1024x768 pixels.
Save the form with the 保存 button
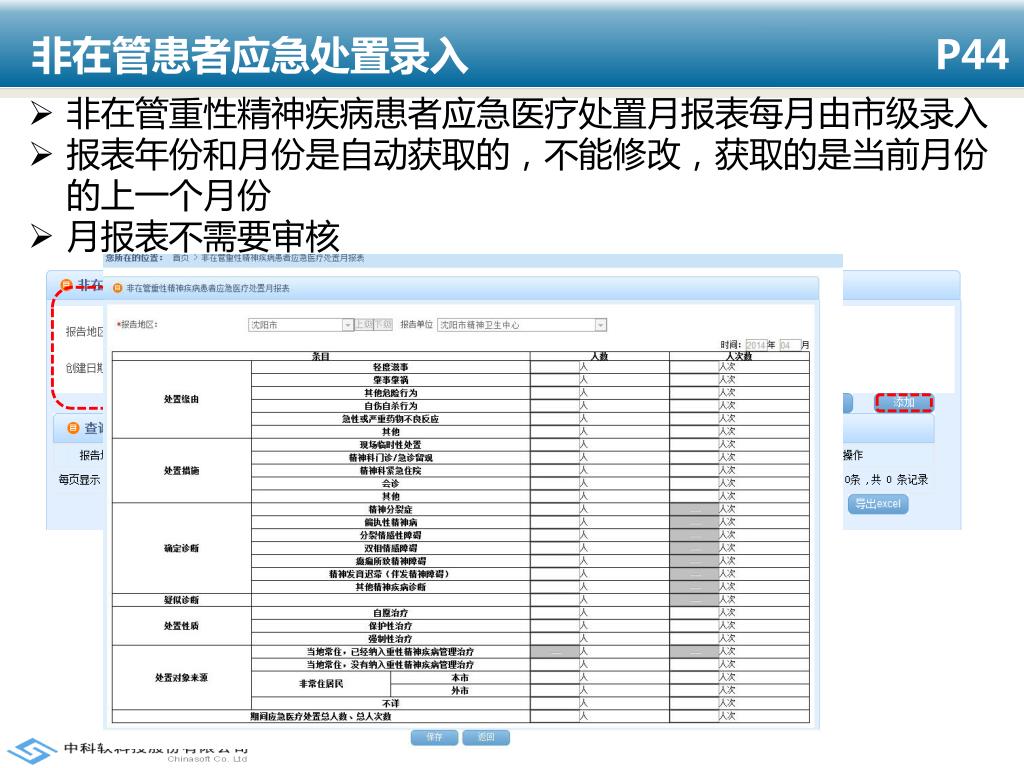pyautogui.click(x=434, y=737)
